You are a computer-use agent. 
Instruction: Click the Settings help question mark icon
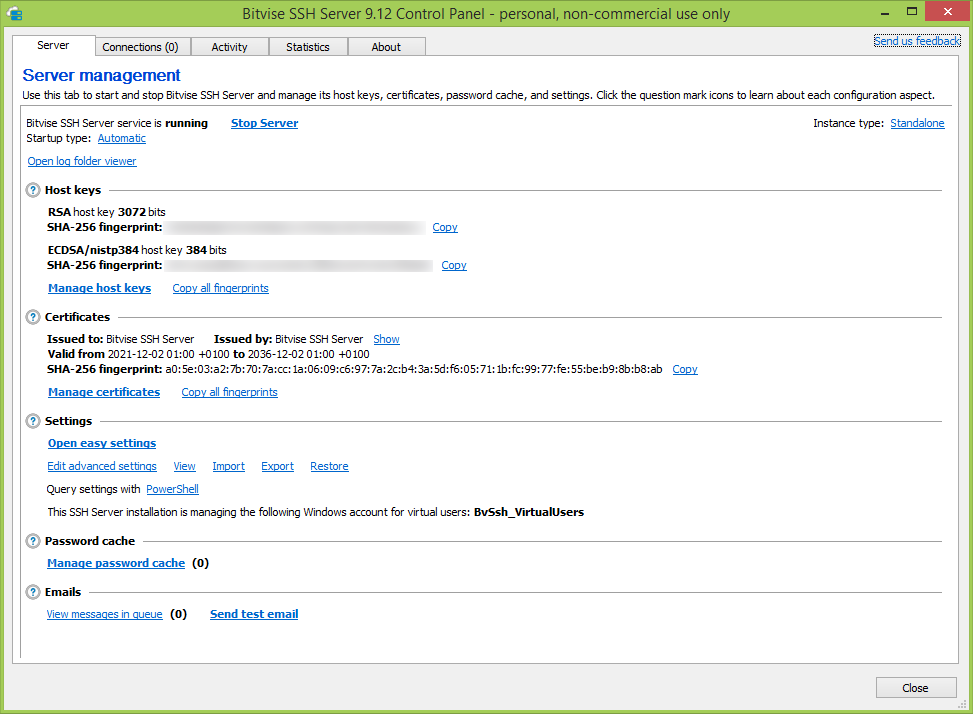coord(34,421)
